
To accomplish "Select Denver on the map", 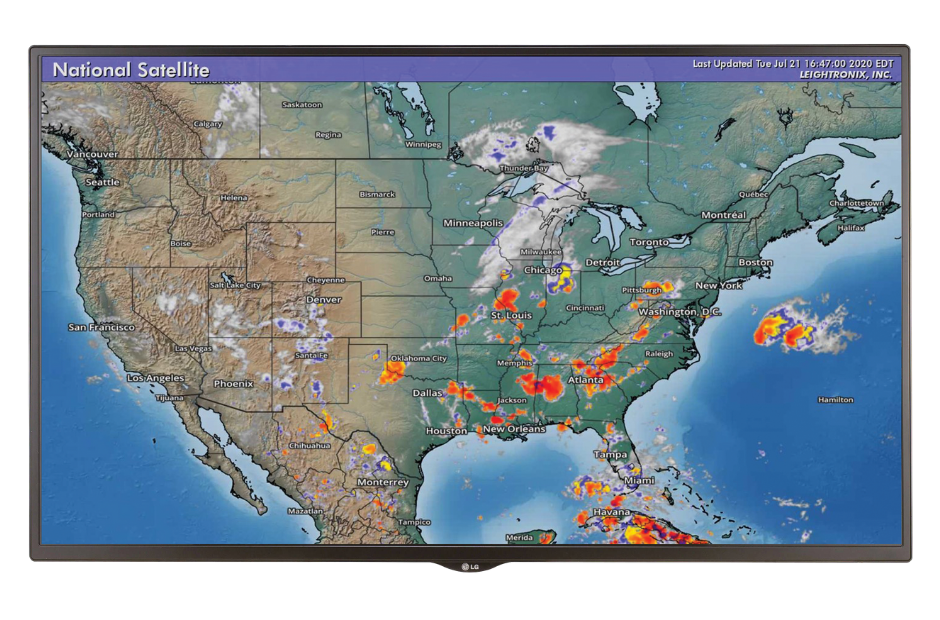I will [x=323, y=300].
